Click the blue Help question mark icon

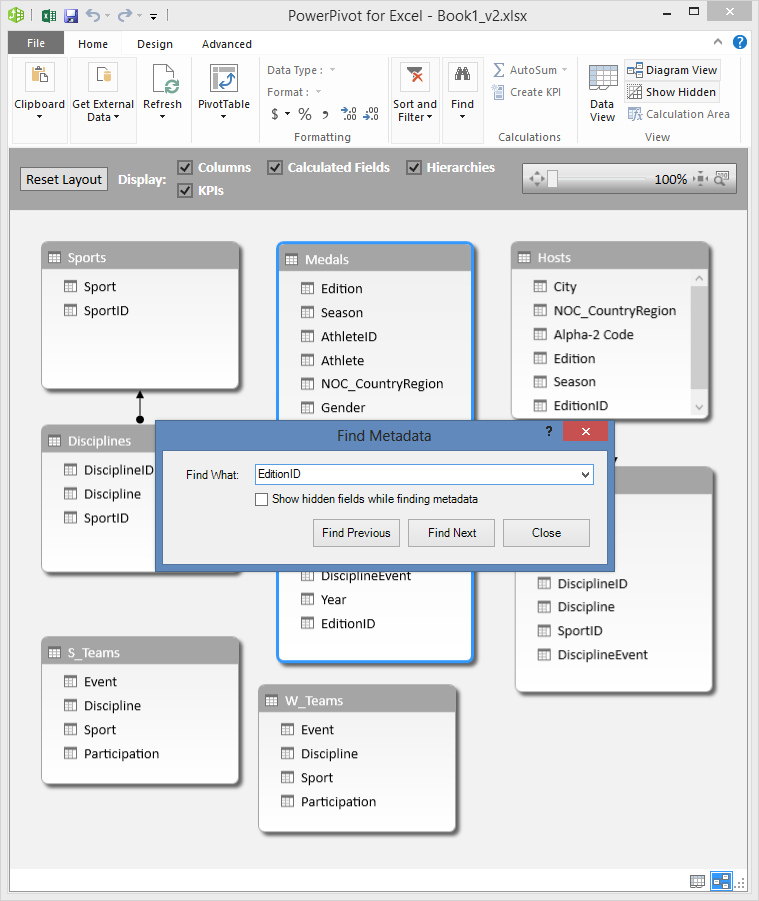[739, 42]
